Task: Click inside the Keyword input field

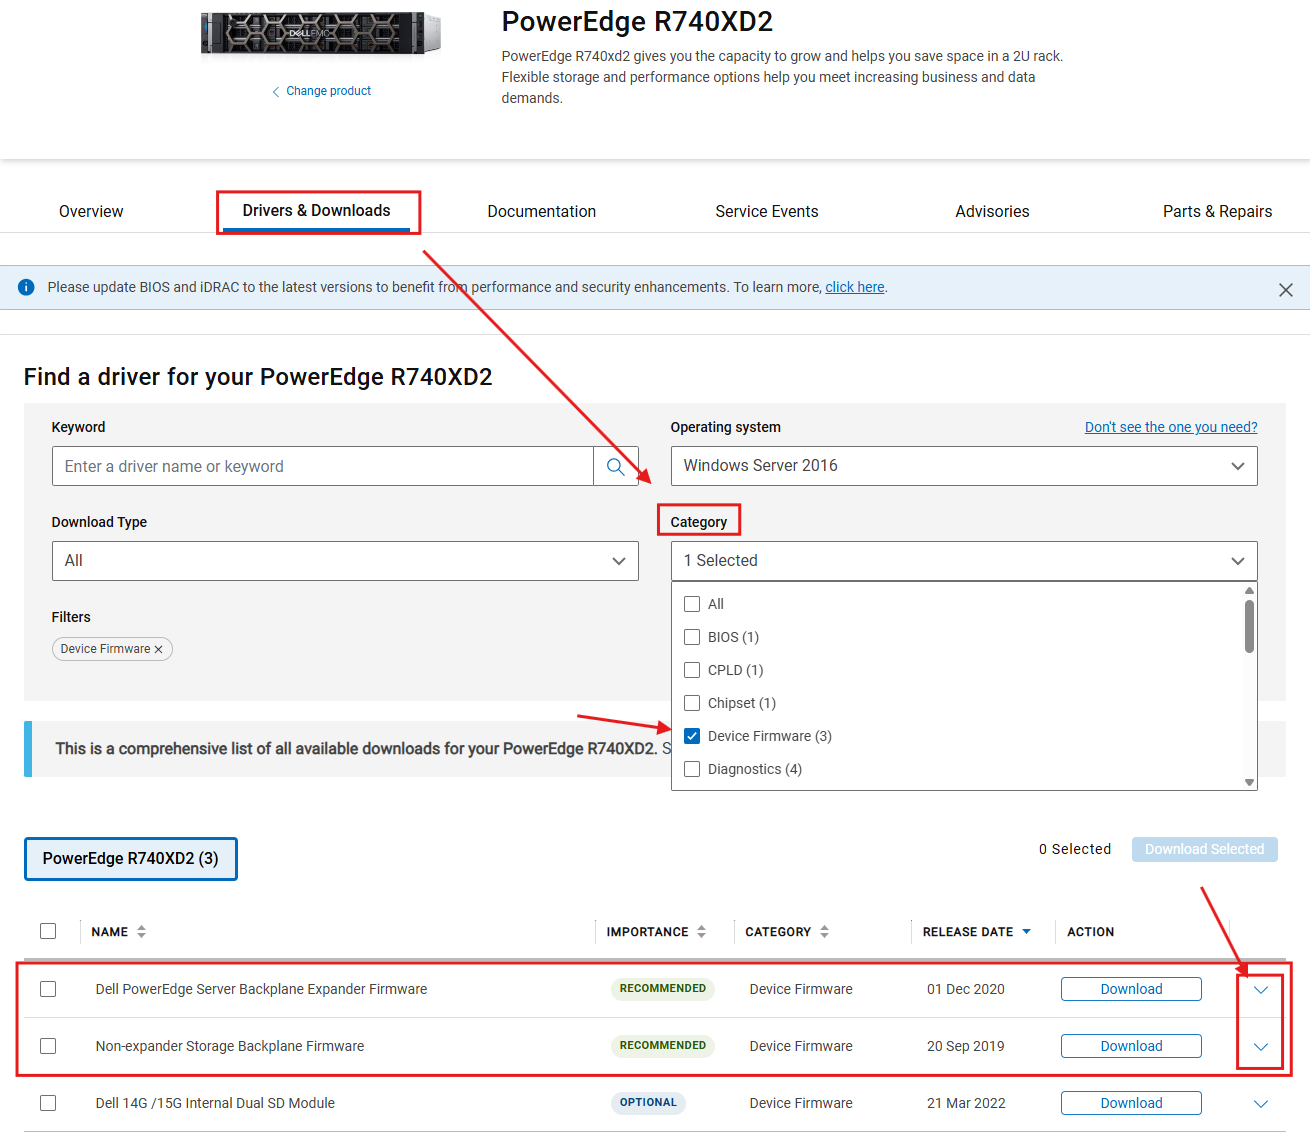Action: [x=320, y=466]
